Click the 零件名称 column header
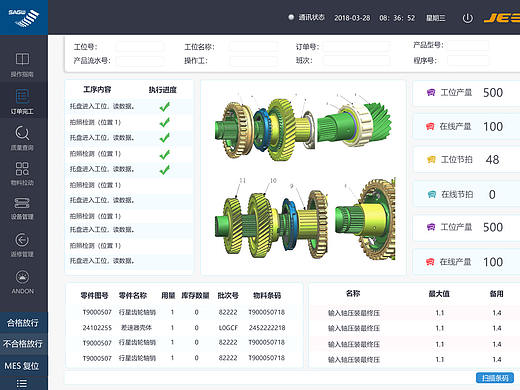Viewport: 520px width, 390px height. (x=133, y=295)
